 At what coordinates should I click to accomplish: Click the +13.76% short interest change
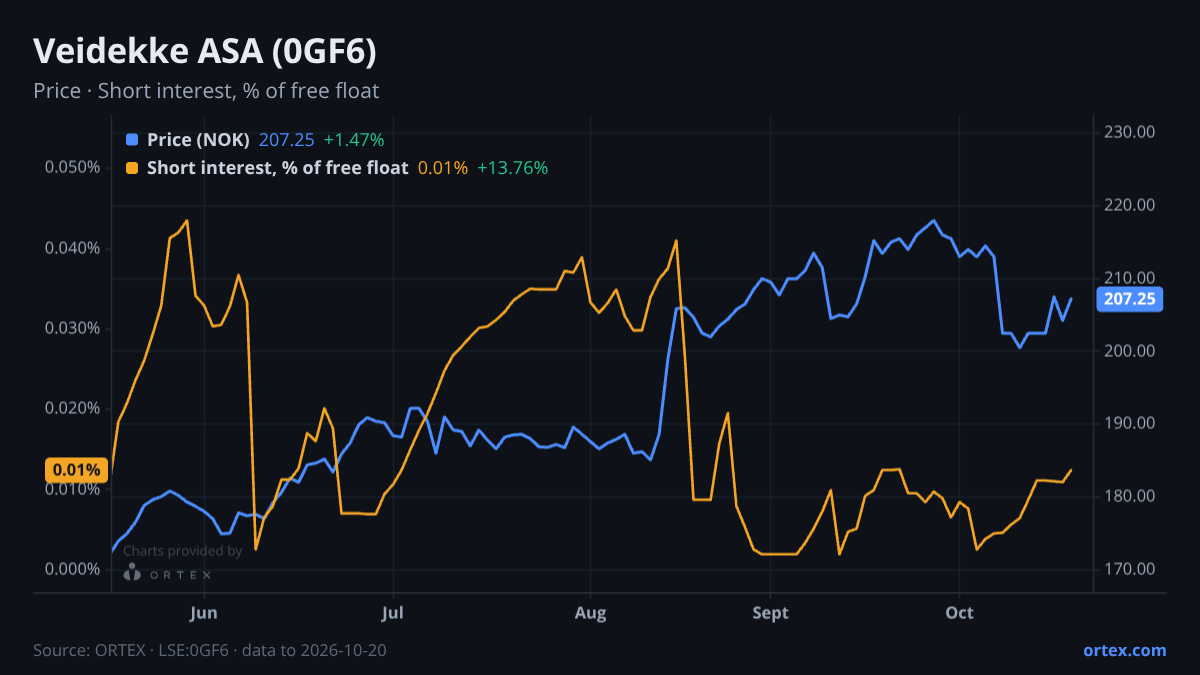(513, 168)
